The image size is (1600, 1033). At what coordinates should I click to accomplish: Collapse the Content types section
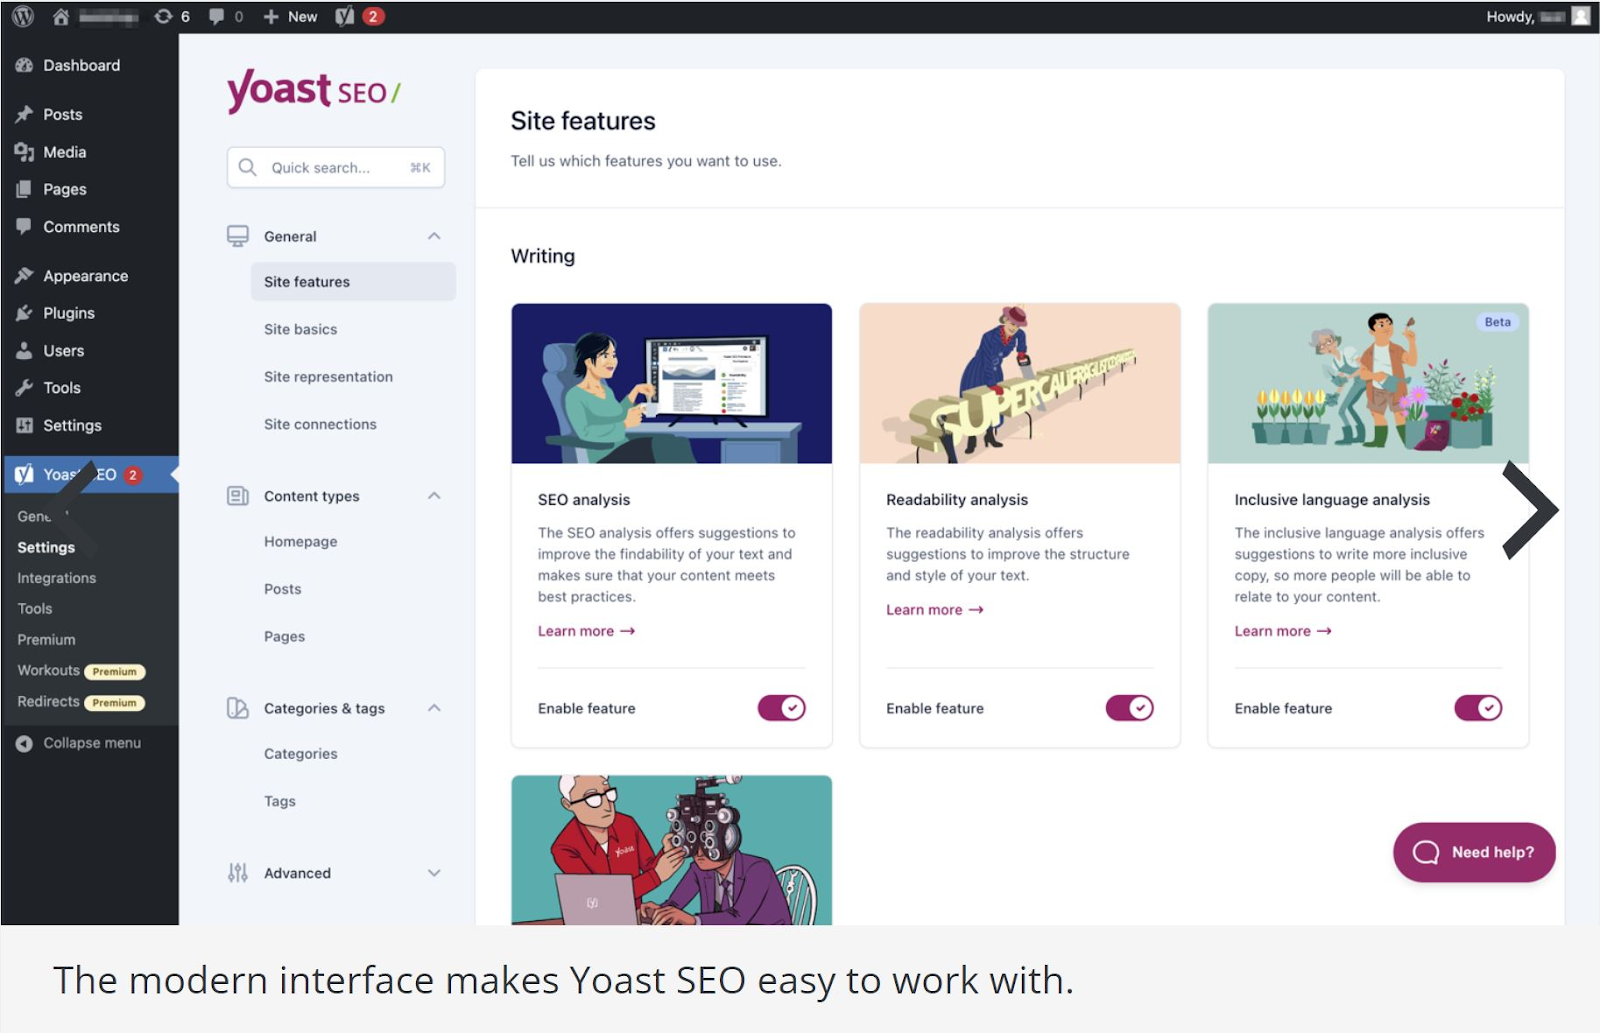[434, 496]
